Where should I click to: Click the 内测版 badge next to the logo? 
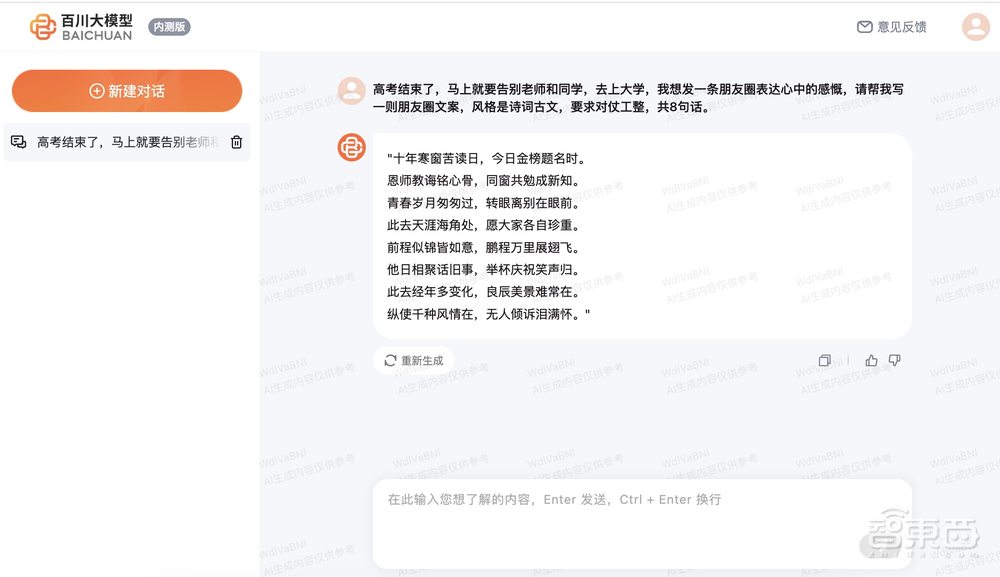tap(168, 26)
